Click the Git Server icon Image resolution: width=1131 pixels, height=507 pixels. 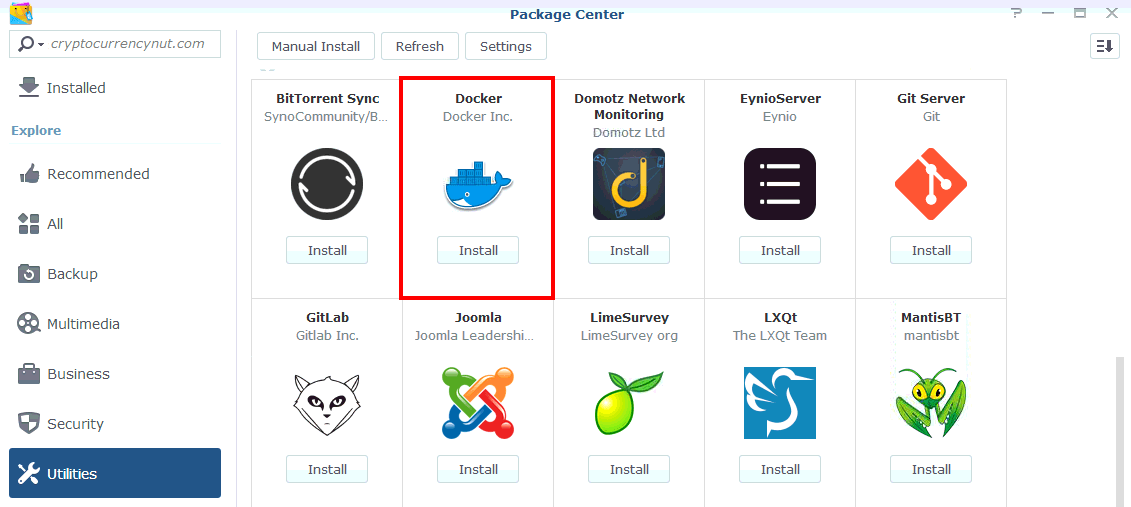pyautogui.click(x=930, y=184)
